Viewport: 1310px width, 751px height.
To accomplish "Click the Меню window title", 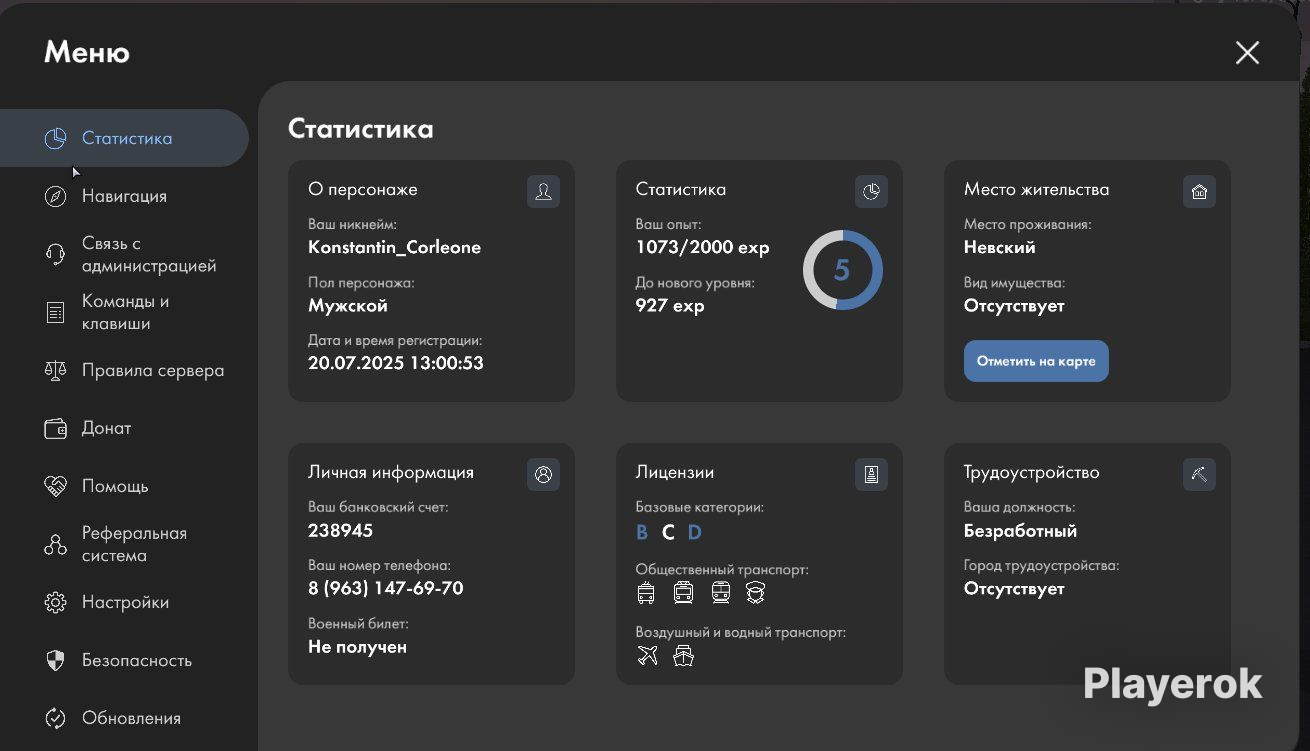I will click(87, 52).
